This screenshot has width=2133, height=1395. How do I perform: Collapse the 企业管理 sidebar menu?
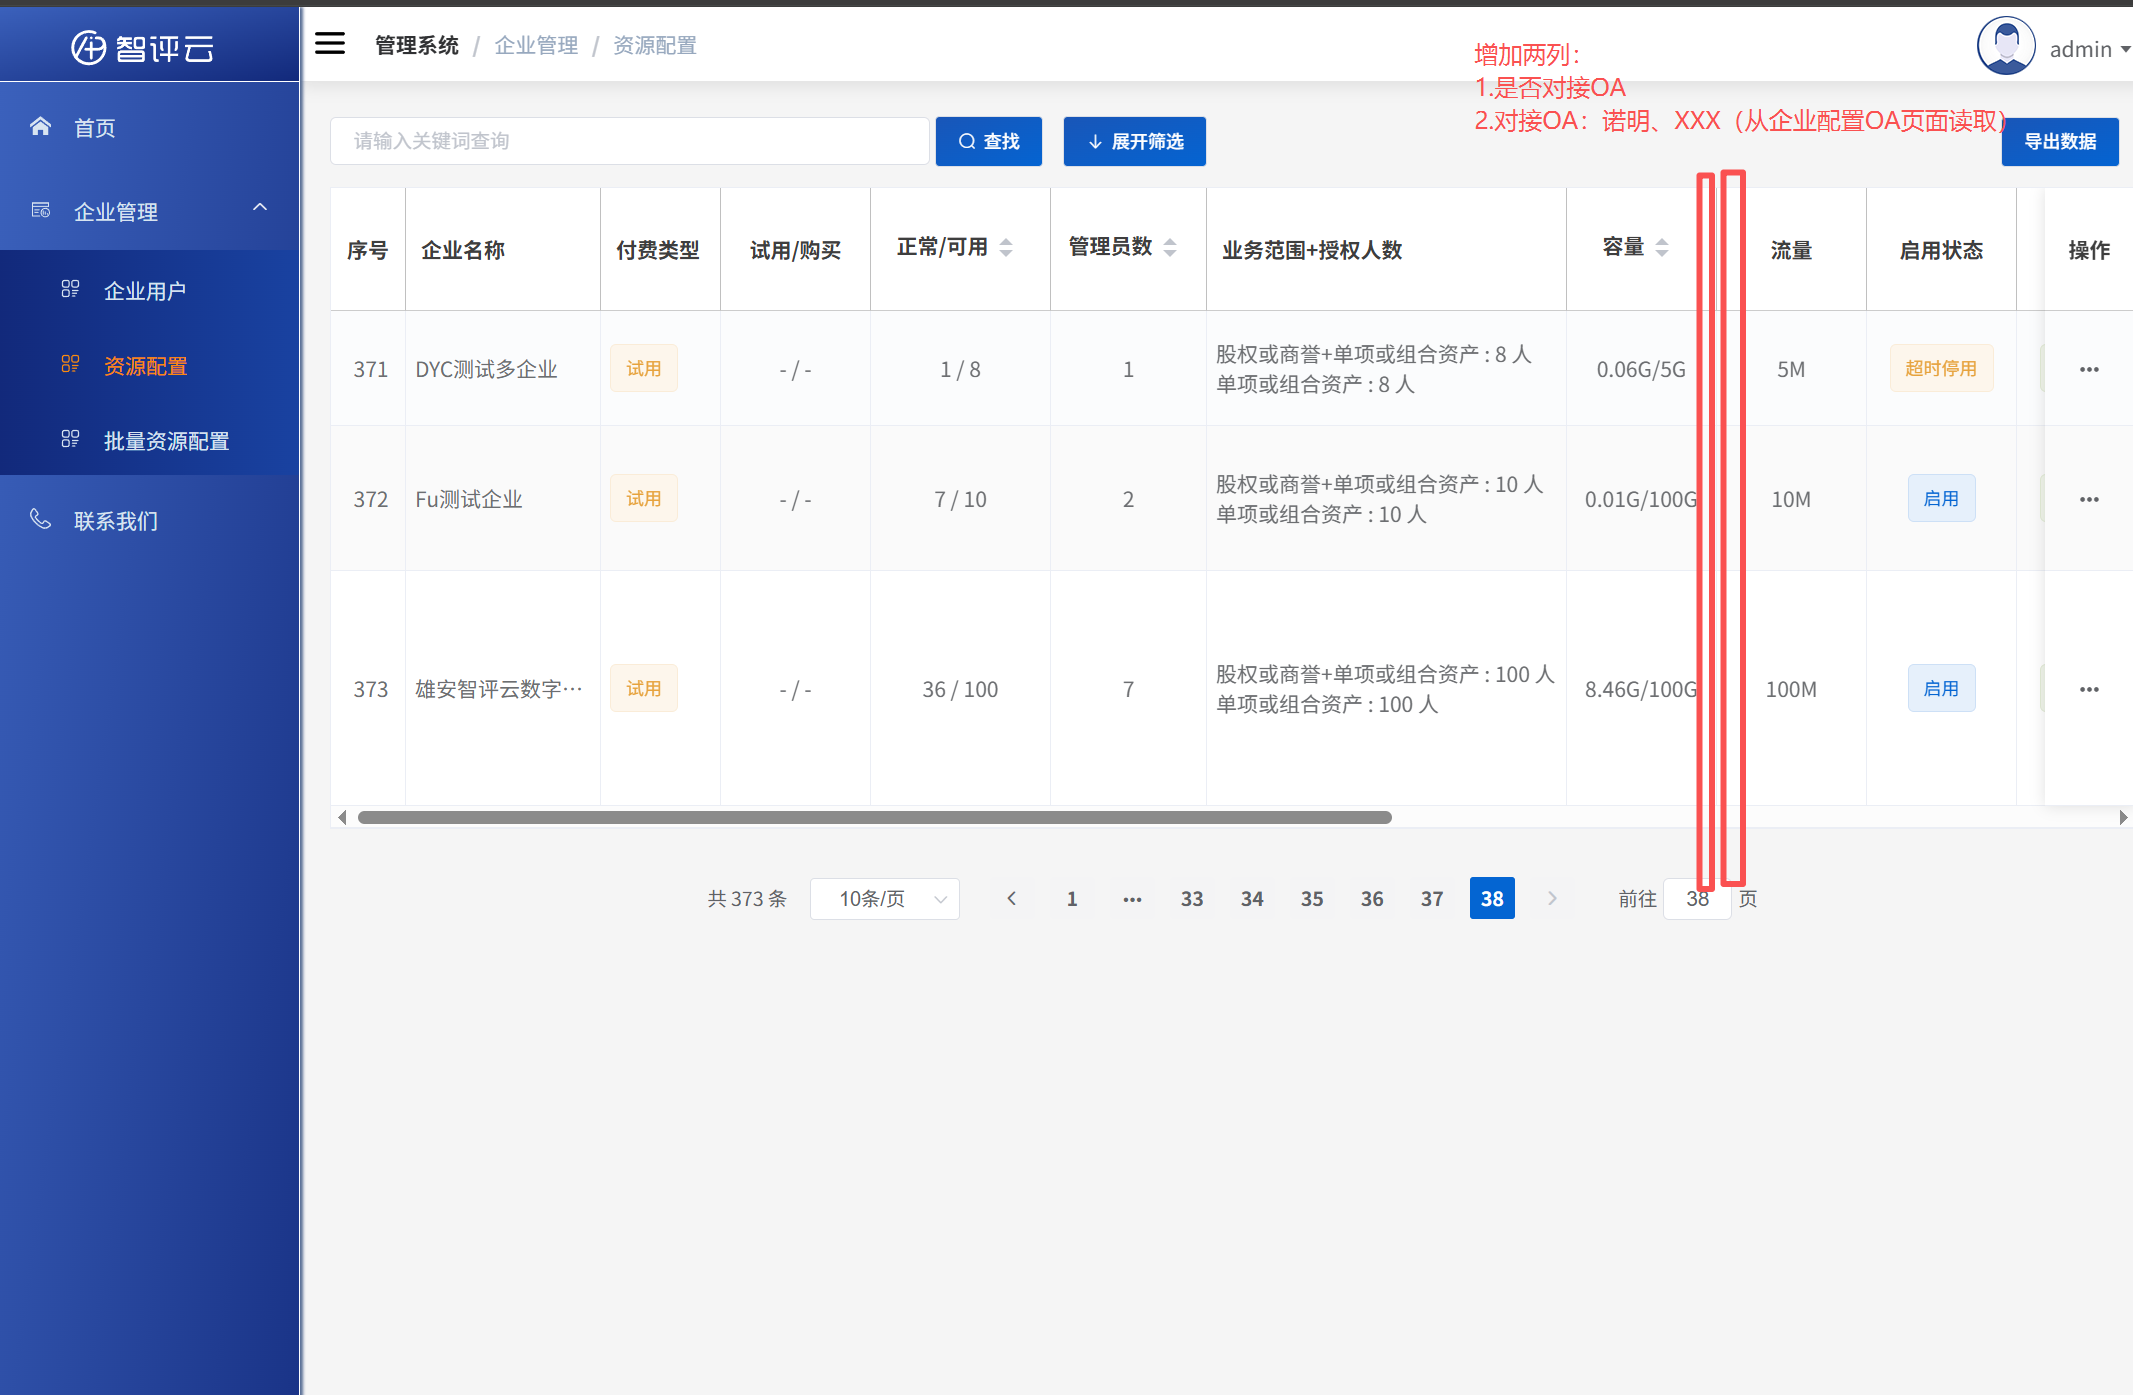pyautogui.click(x=260, y=208)
